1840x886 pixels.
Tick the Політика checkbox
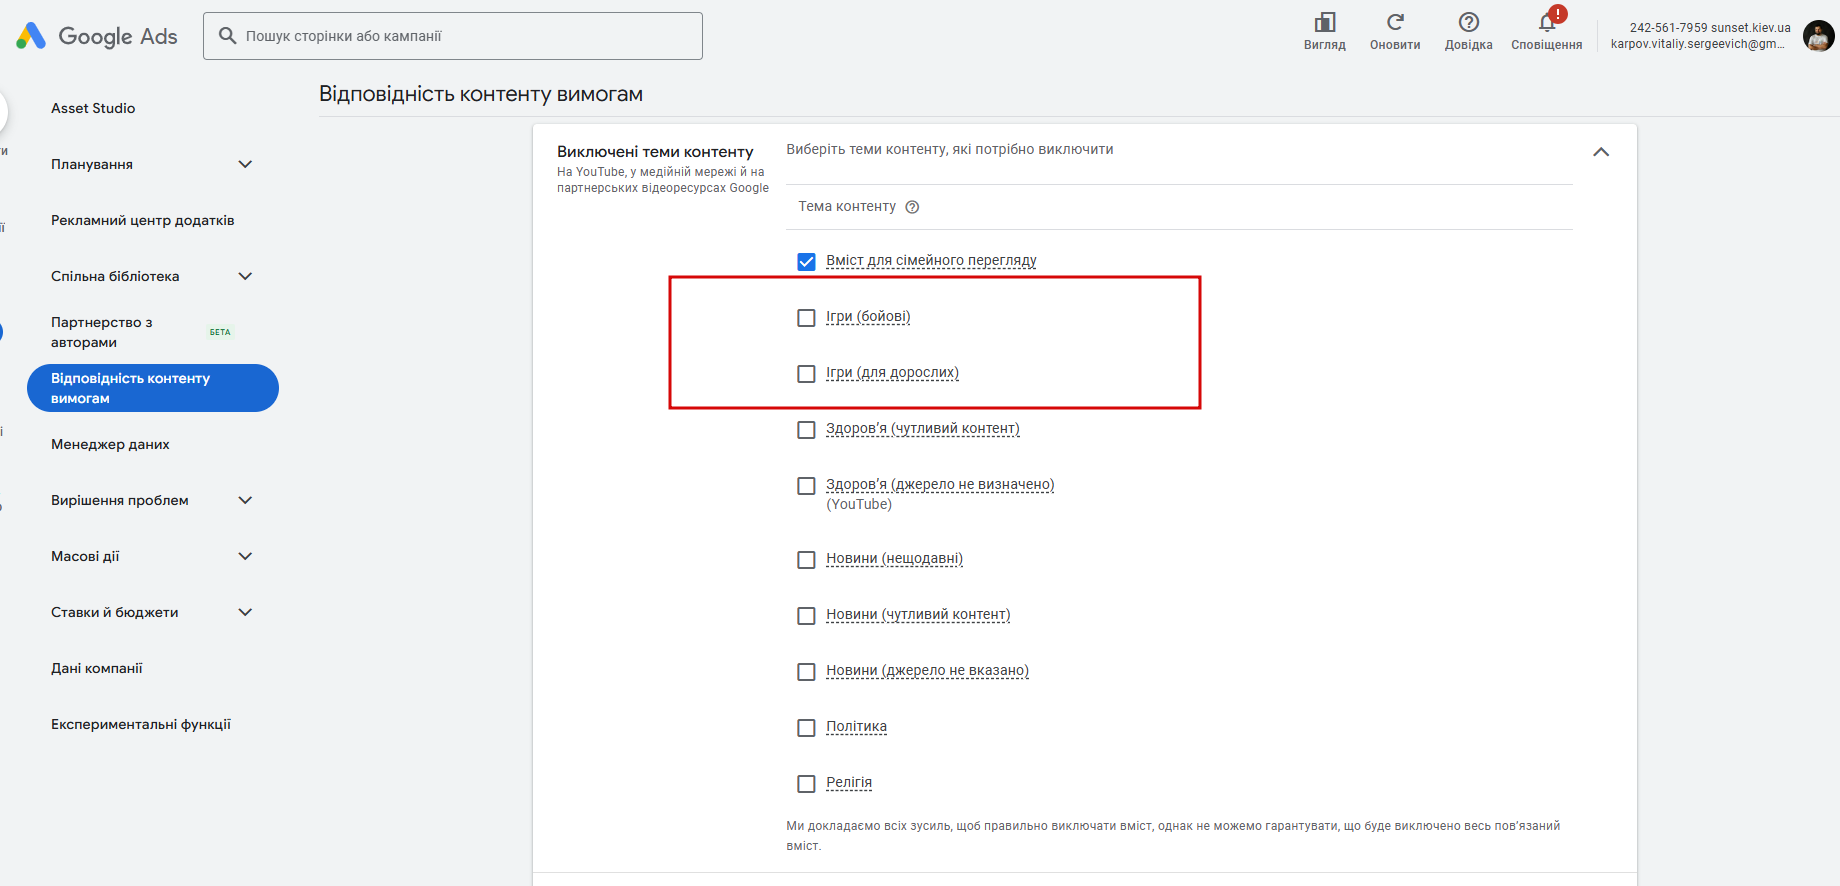pos(806,728)
